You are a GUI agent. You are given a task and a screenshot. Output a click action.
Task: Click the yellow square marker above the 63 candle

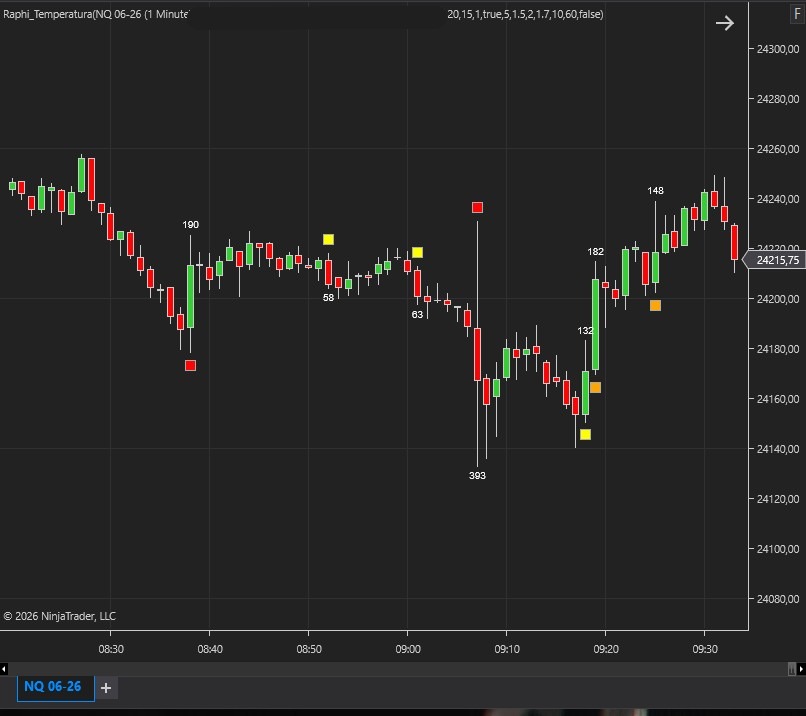tap(417, 252)
